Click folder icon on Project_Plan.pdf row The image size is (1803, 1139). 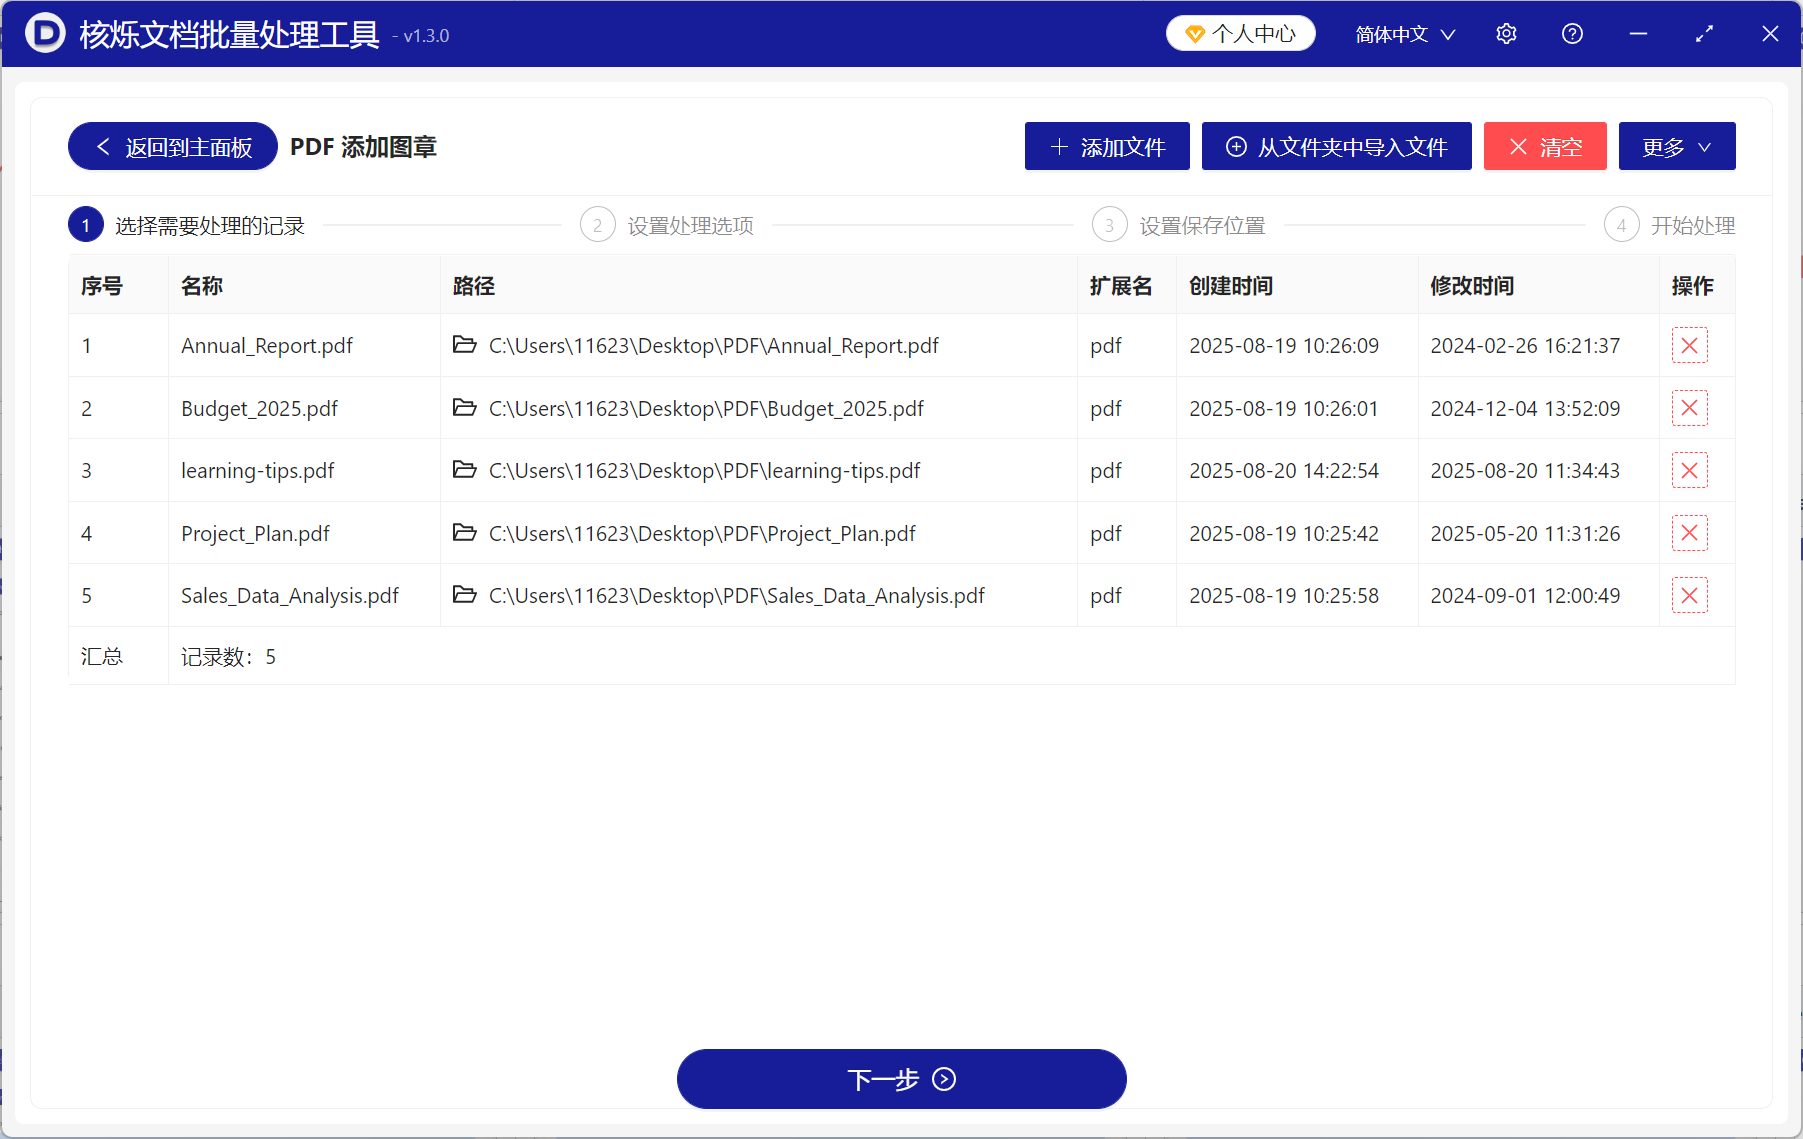(x=464, y=533)
